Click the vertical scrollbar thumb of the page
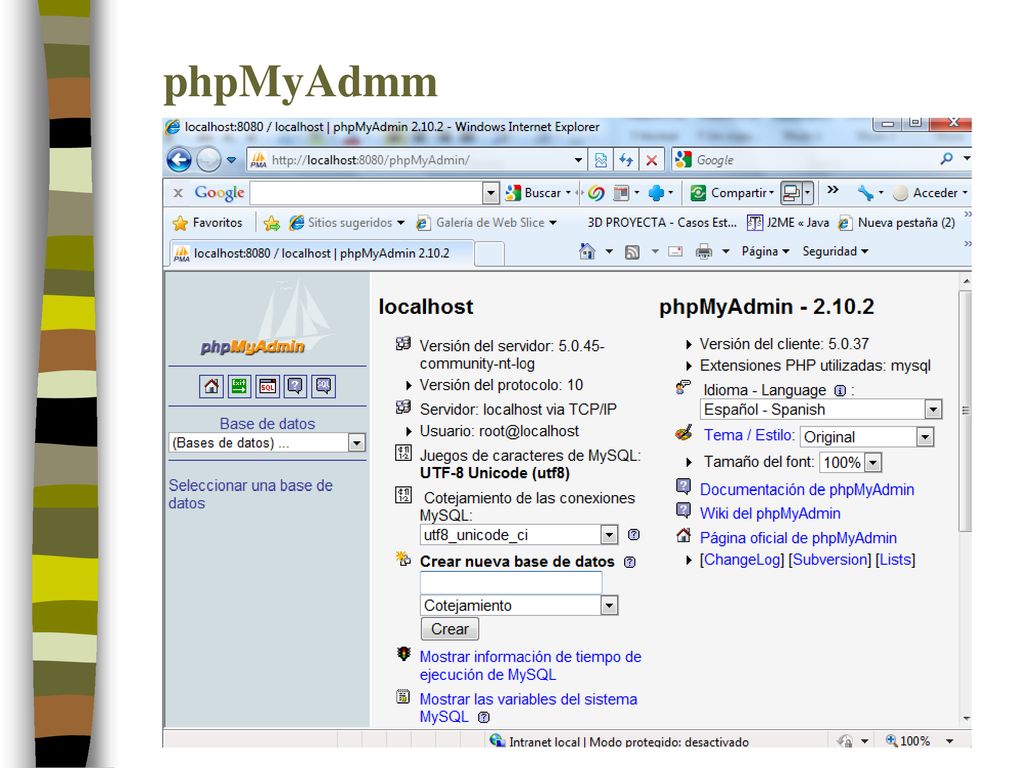The height and width of the screenshot is (768, 1024). point(965,411)
